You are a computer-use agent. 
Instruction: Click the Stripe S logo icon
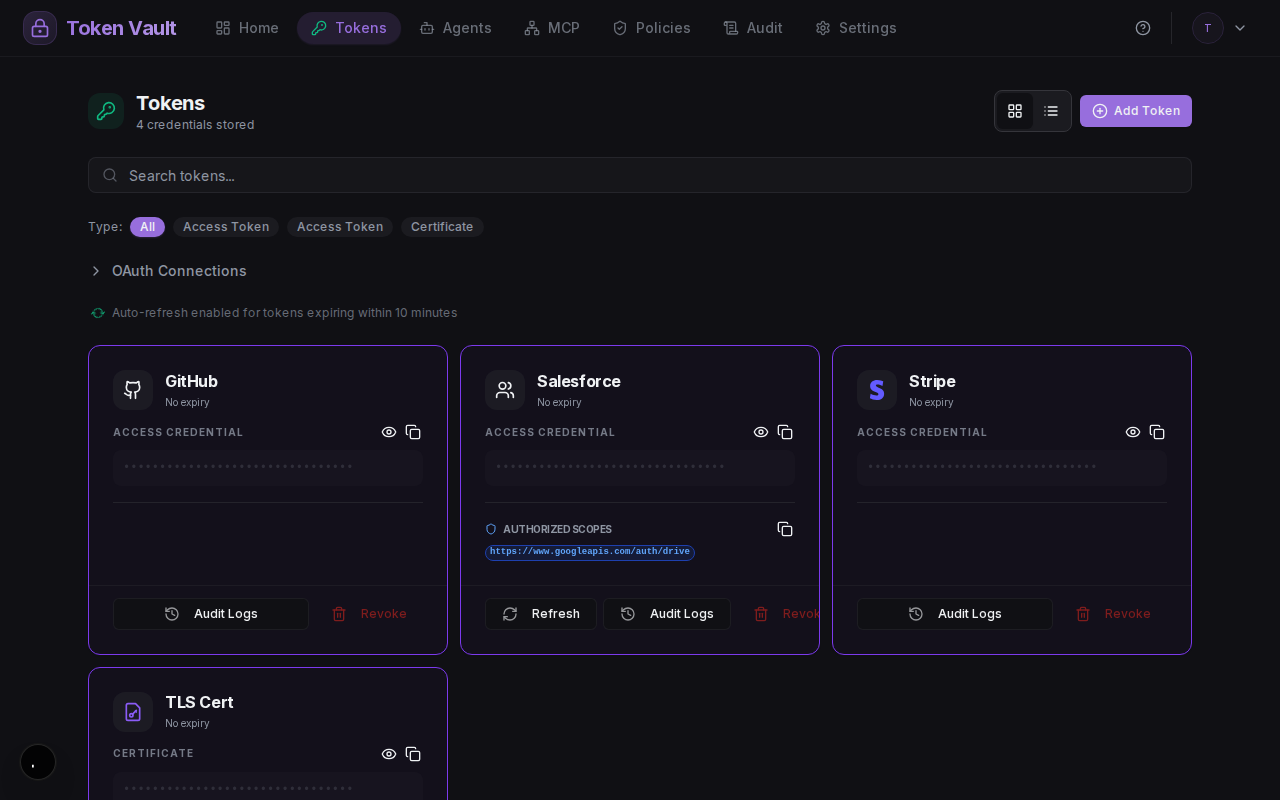tap(877, 390)
